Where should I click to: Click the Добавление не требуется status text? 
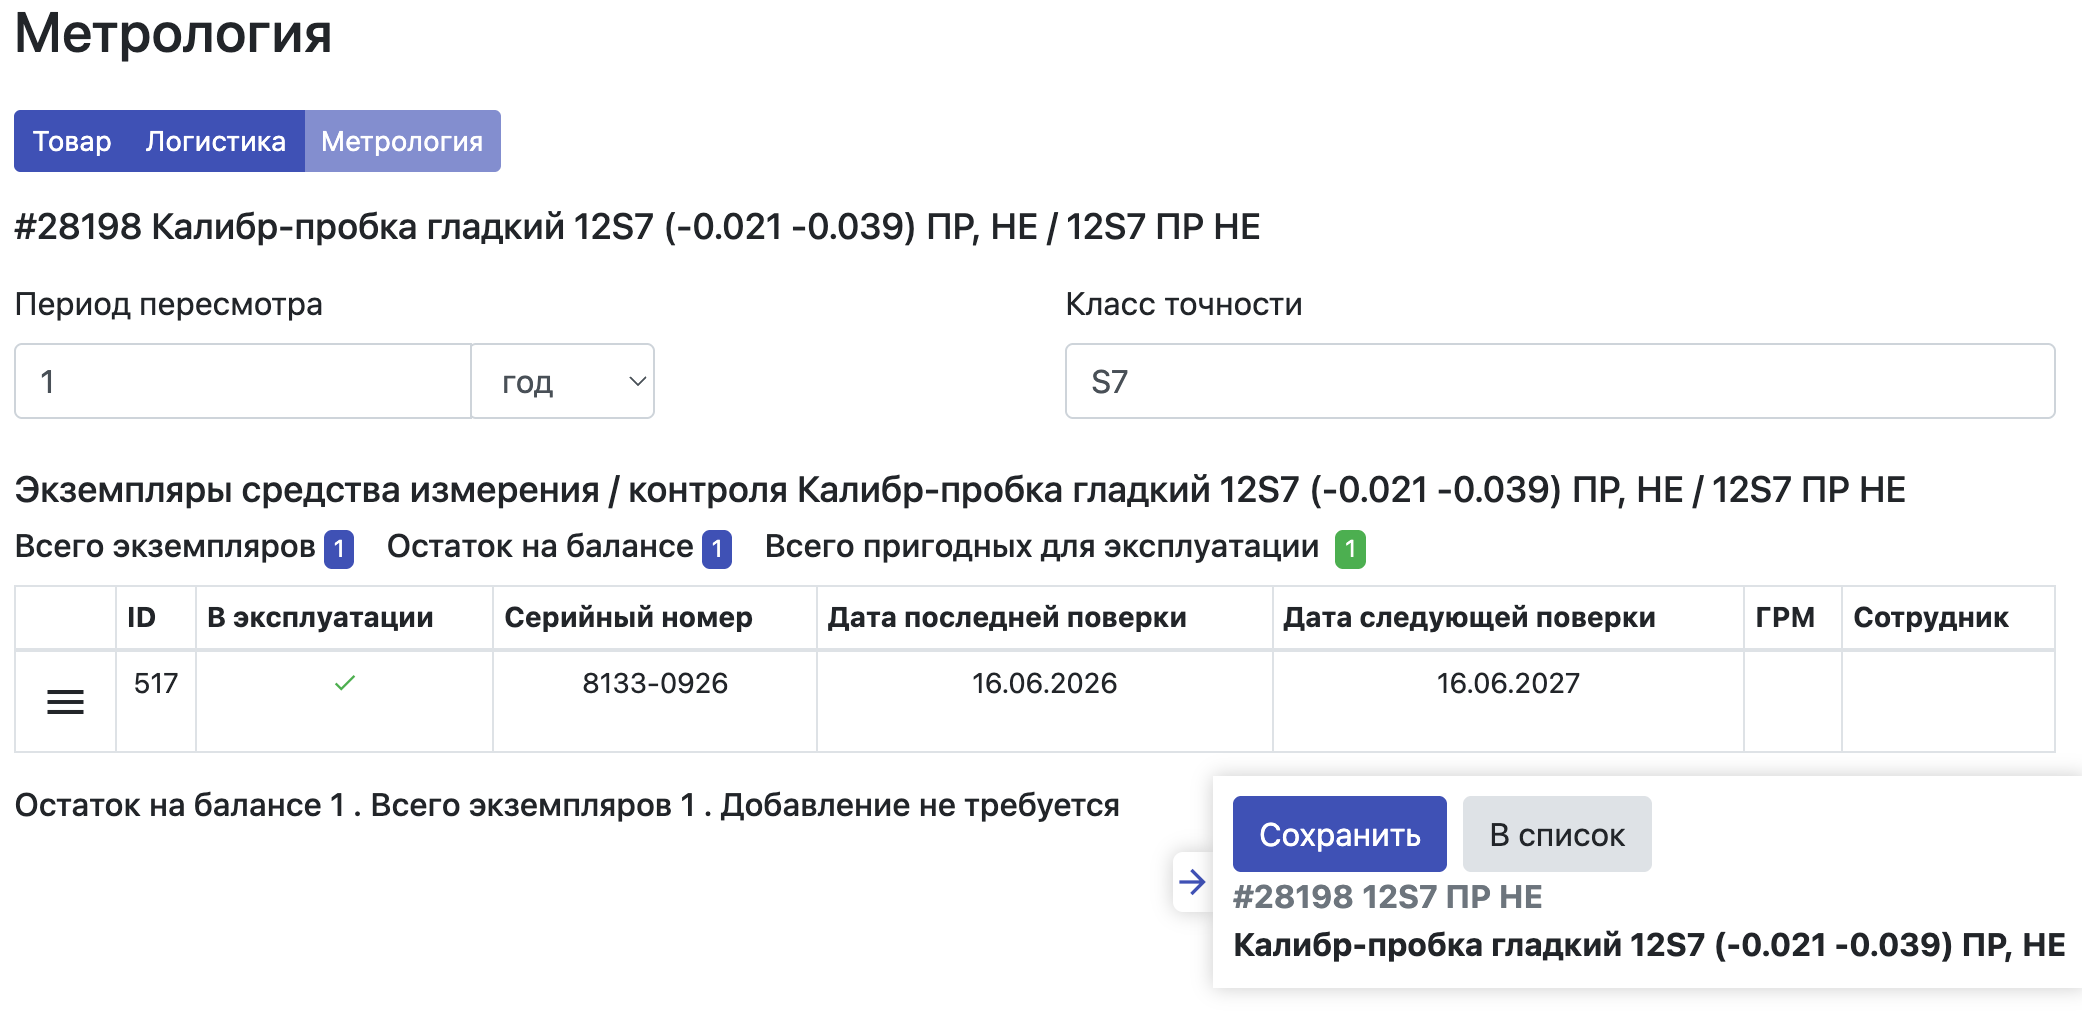point(920,805)
